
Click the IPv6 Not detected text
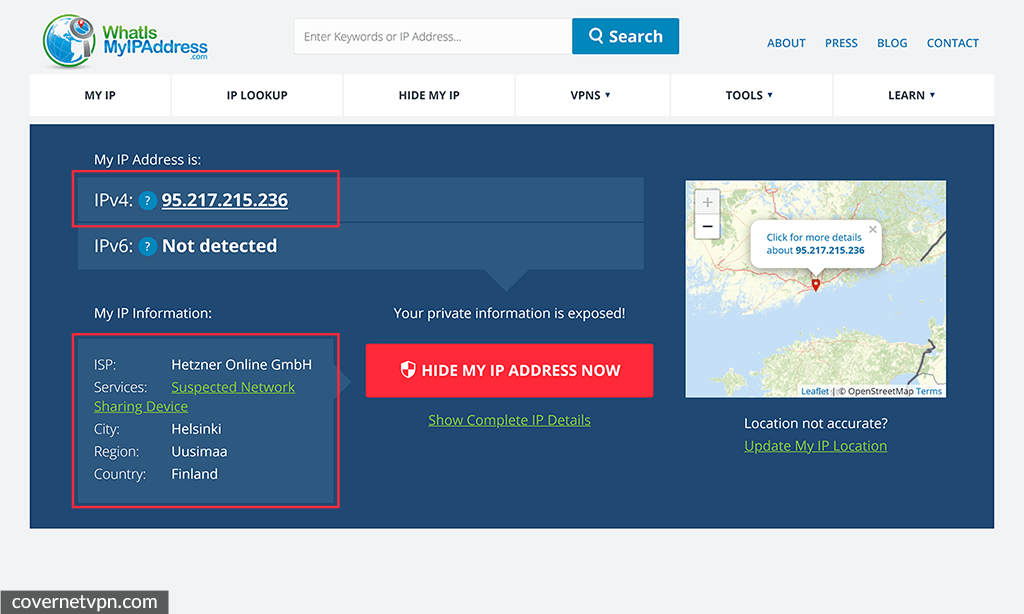pos(219,246)
